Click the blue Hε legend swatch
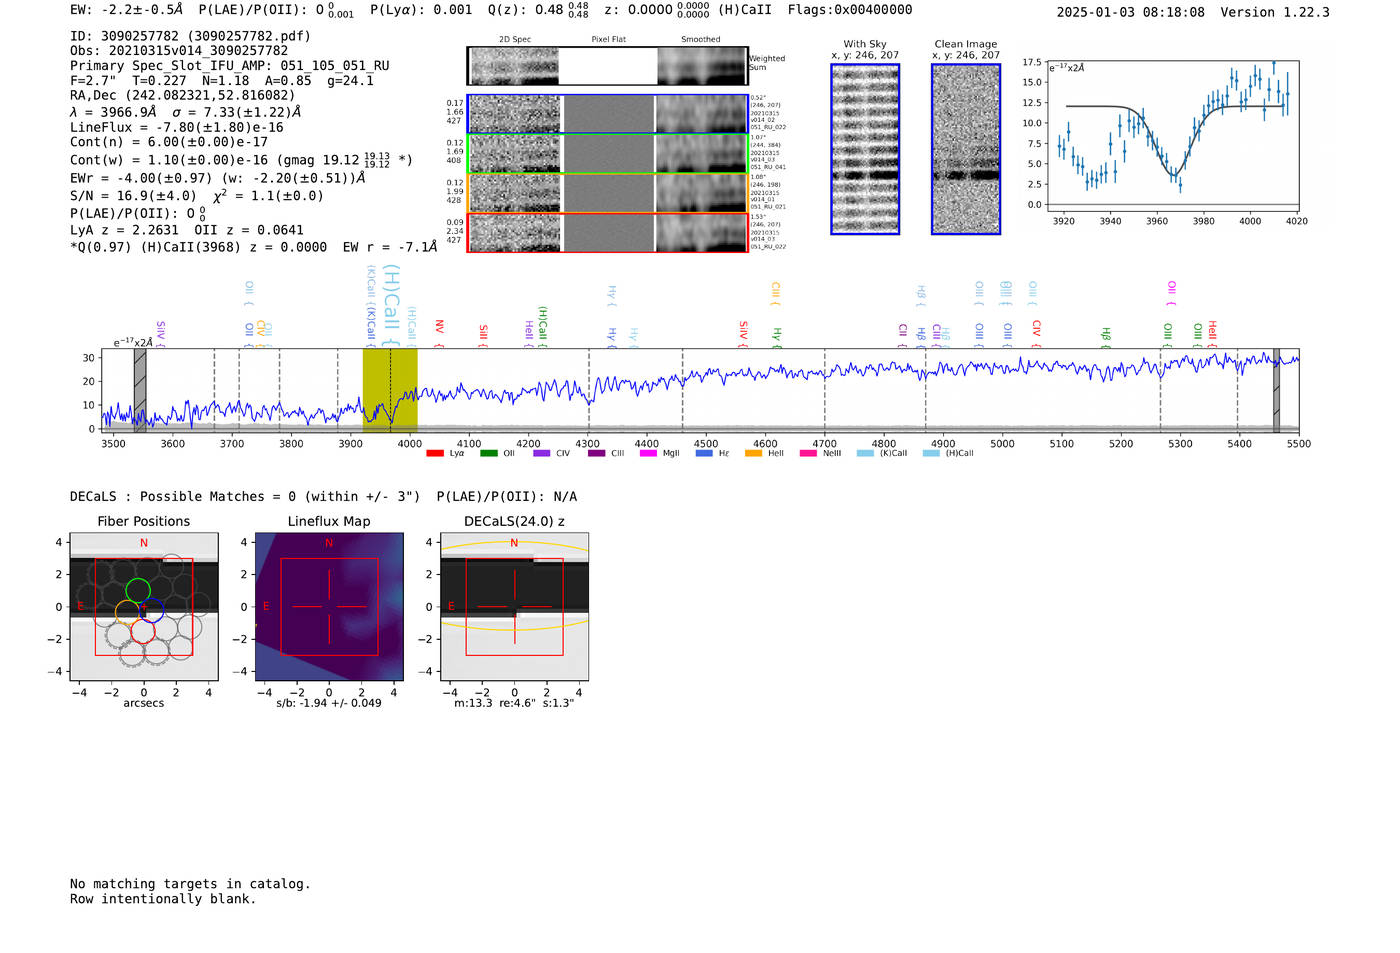The image size is (1400, 953). tap(704, 453)
